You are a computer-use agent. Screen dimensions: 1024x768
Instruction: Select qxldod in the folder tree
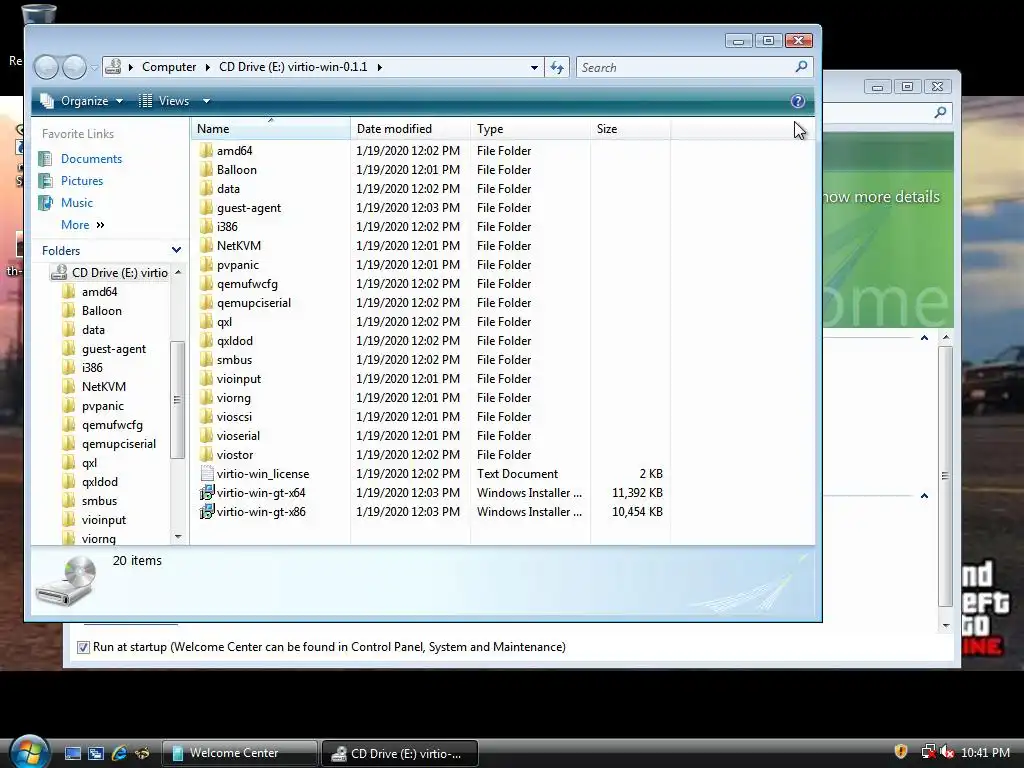[x=100, y=482]
